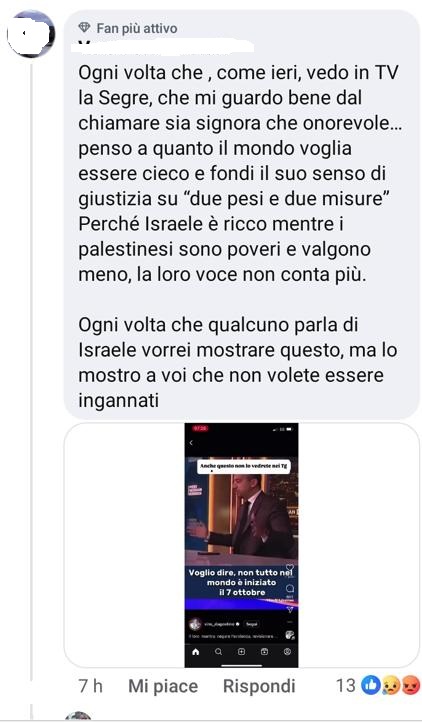Click Rispondi to reply to comment
Viewport: 422px width, 723px height.
pyautogui.click(x=259, y=686)
